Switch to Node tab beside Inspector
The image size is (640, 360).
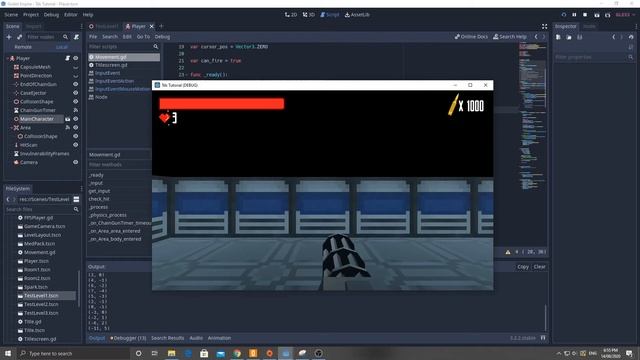point(589,27)
